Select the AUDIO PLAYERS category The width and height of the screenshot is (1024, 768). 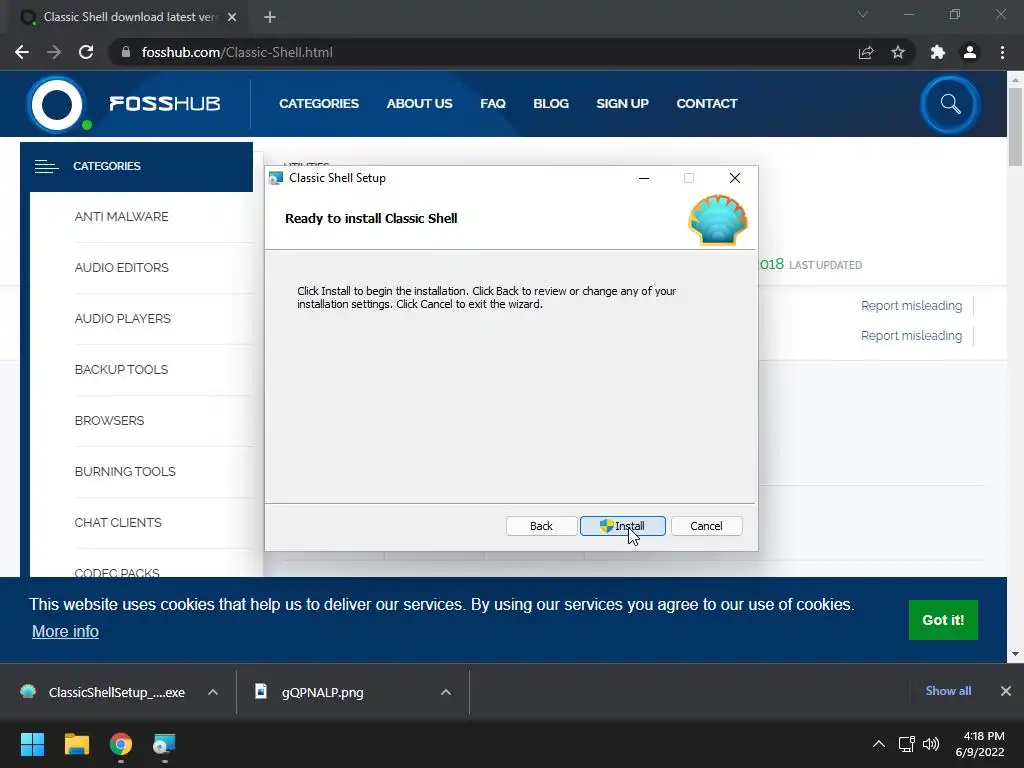[123, 318]
